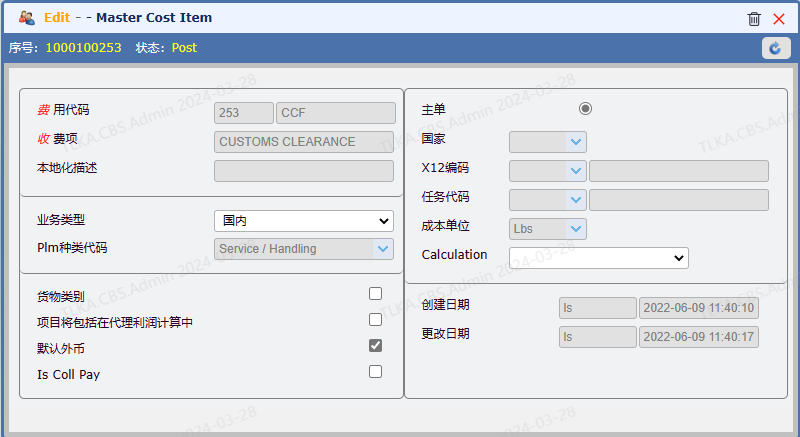Click the Calculation label

pyautogui.click(x=455, y=254)
